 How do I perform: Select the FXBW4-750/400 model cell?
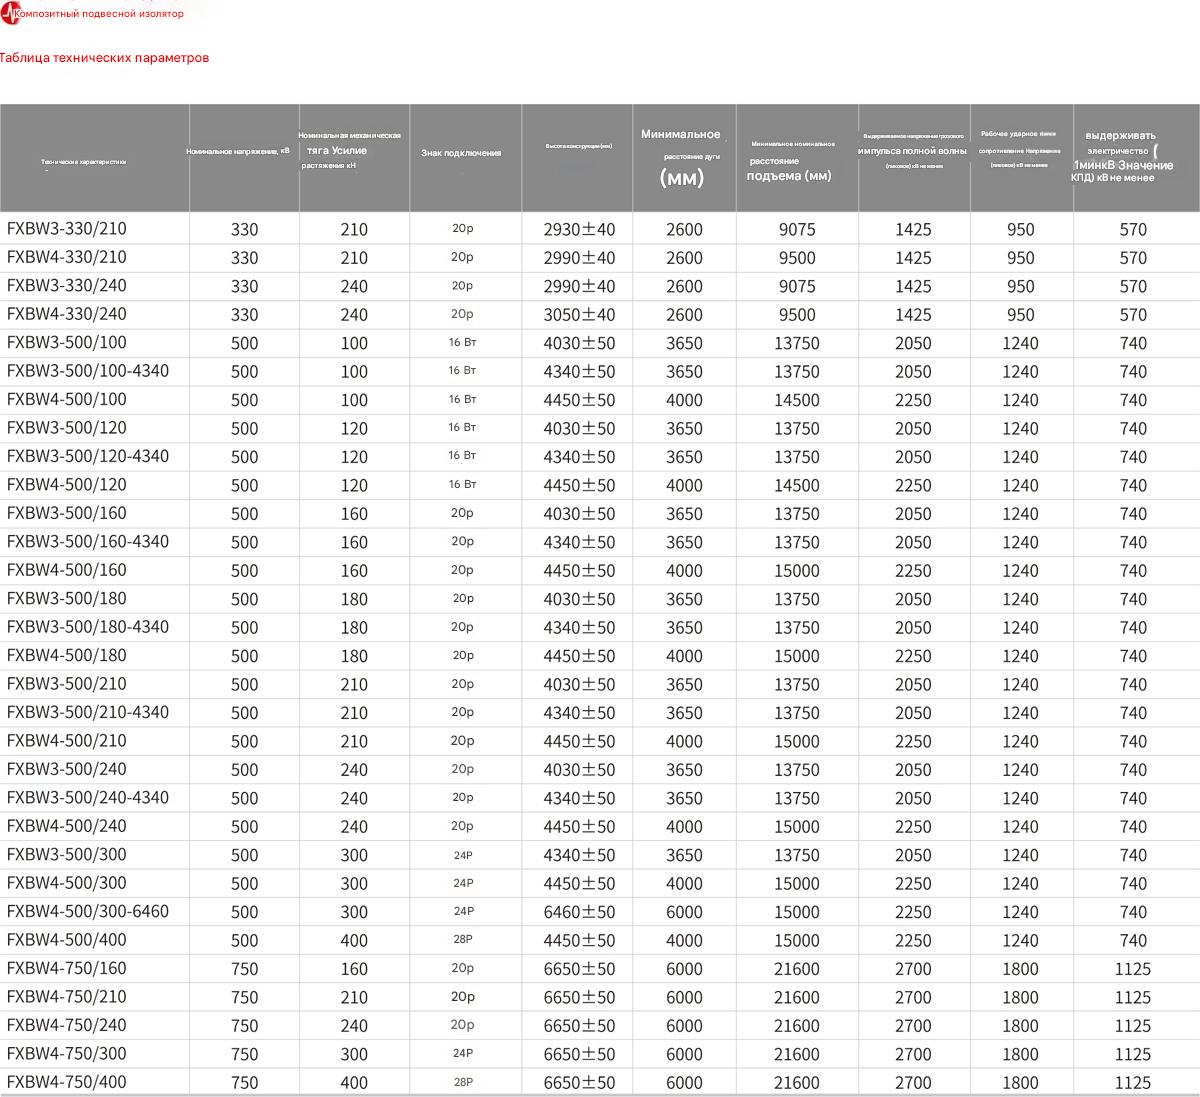tap(67, 1082)
